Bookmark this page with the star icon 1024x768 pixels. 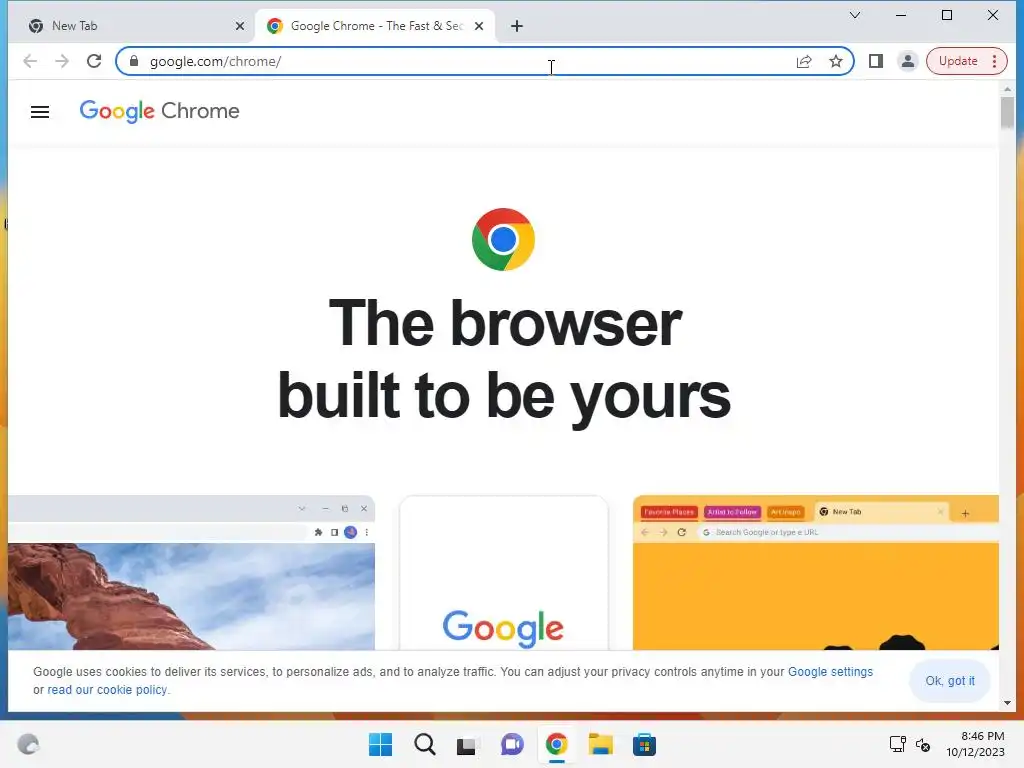coord(835,61)
